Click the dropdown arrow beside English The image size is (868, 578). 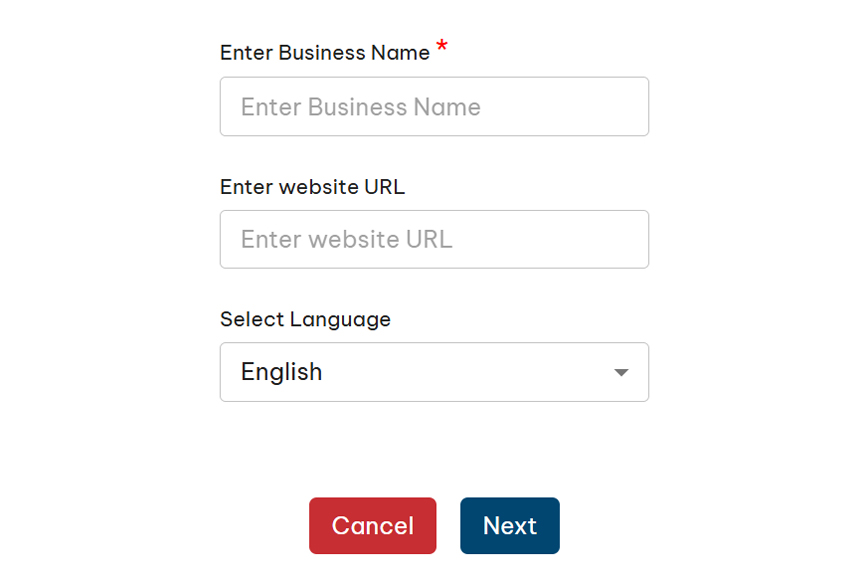click(x=621, y=372)
